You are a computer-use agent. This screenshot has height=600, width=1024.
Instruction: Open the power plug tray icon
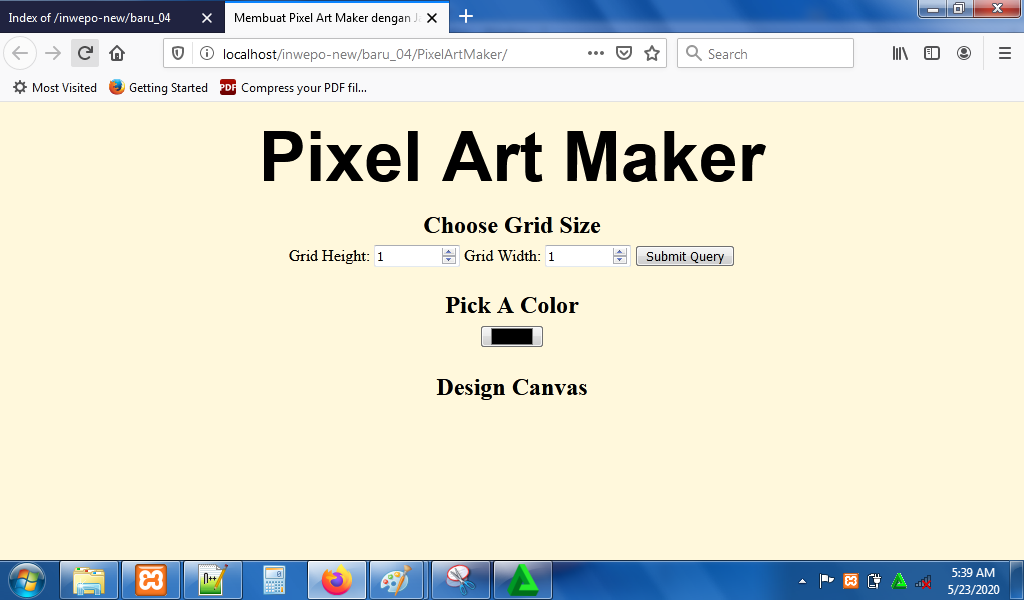coord(874,581)
